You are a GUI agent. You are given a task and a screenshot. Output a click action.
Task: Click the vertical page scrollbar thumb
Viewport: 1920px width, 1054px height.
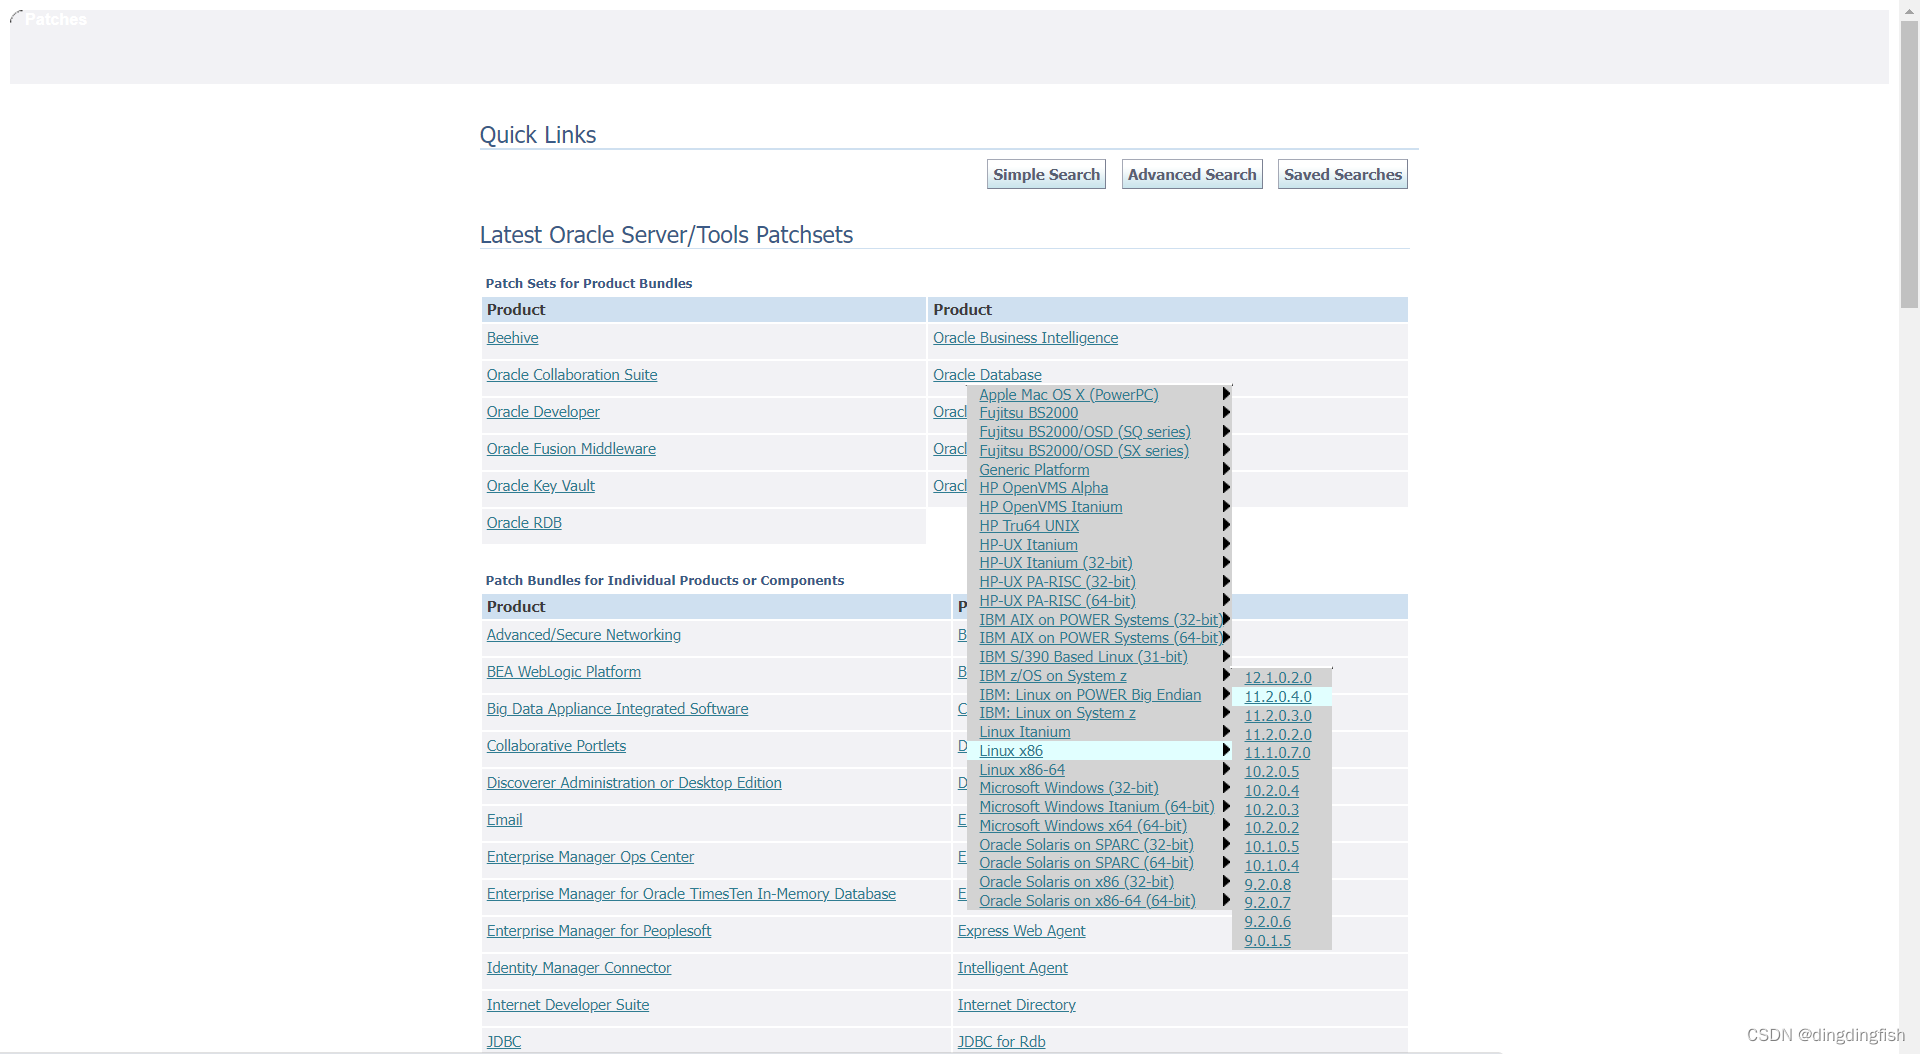(1909, 165)
